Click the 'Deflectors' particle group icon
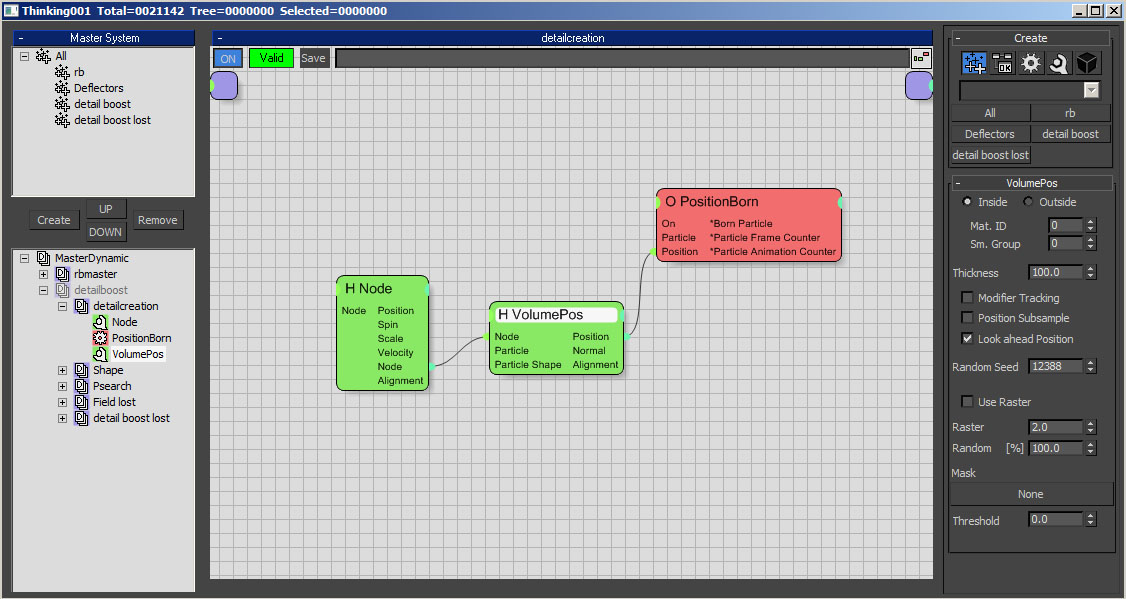This screenshot has height=599, width=1126. [62, 88]
